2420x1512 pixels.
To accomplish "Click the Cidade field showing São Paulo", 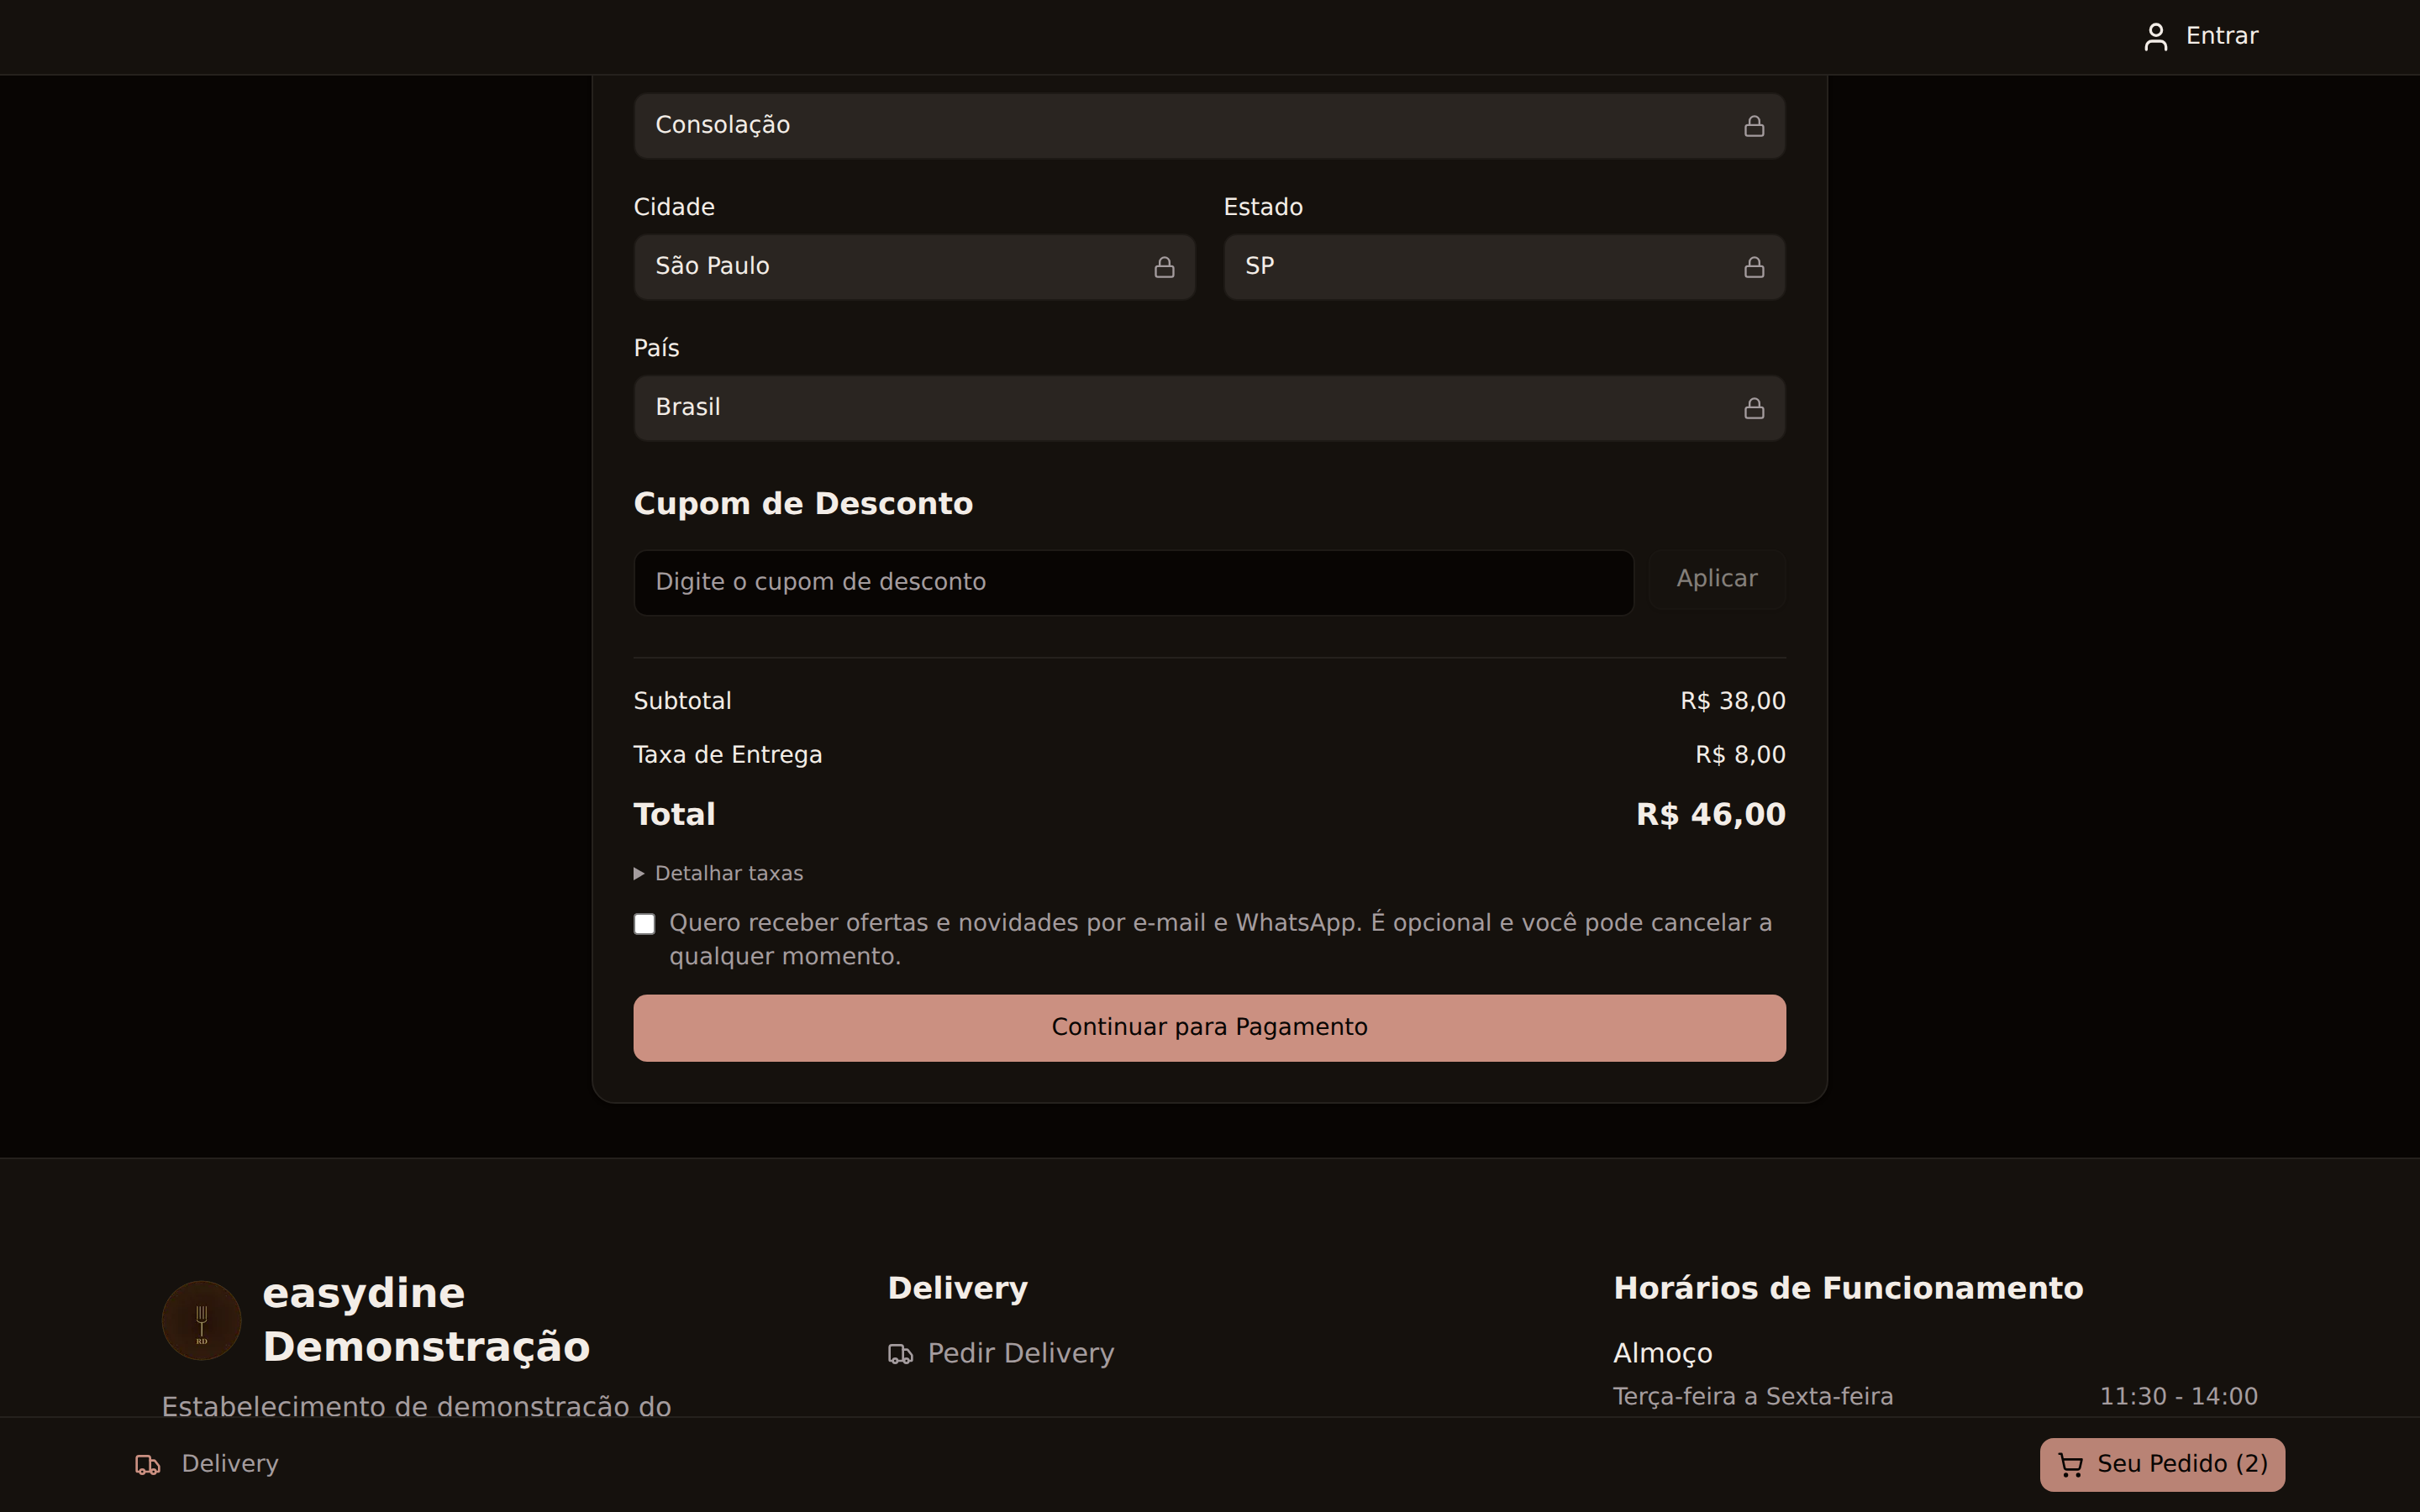I will tap(914, 267).
